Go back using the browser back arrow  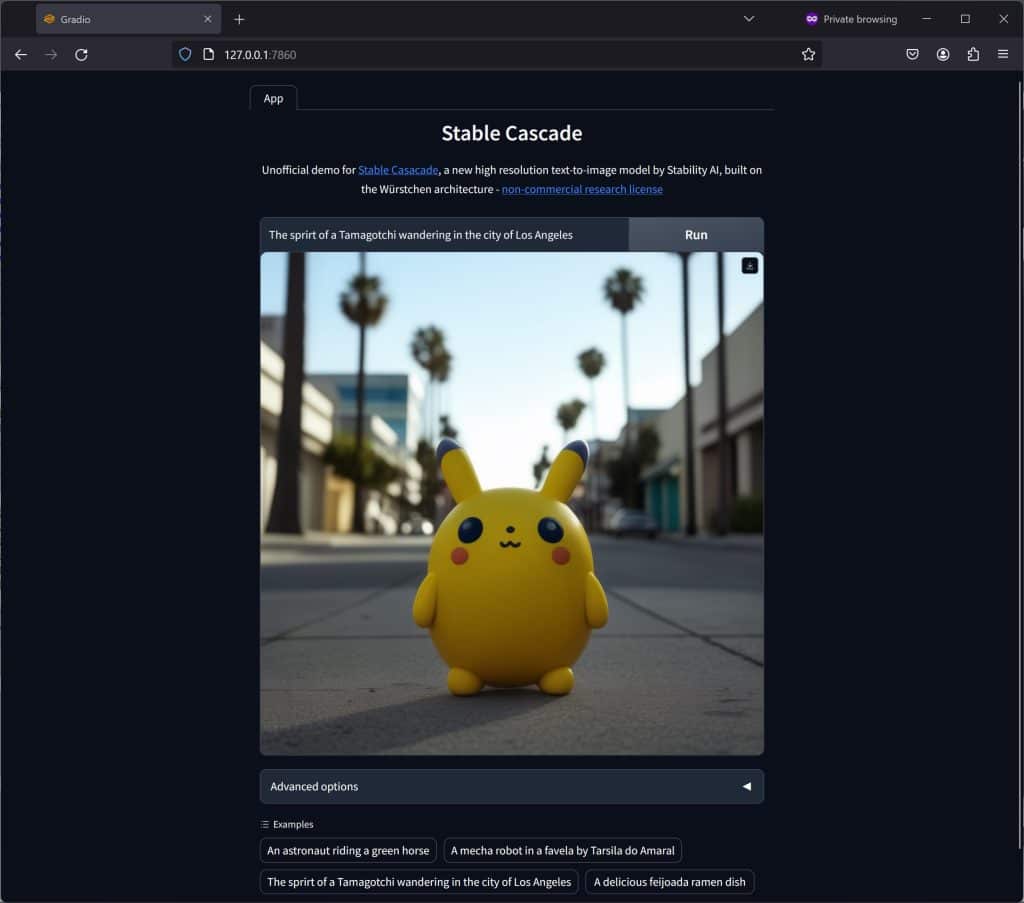click(x=21, y=55)
